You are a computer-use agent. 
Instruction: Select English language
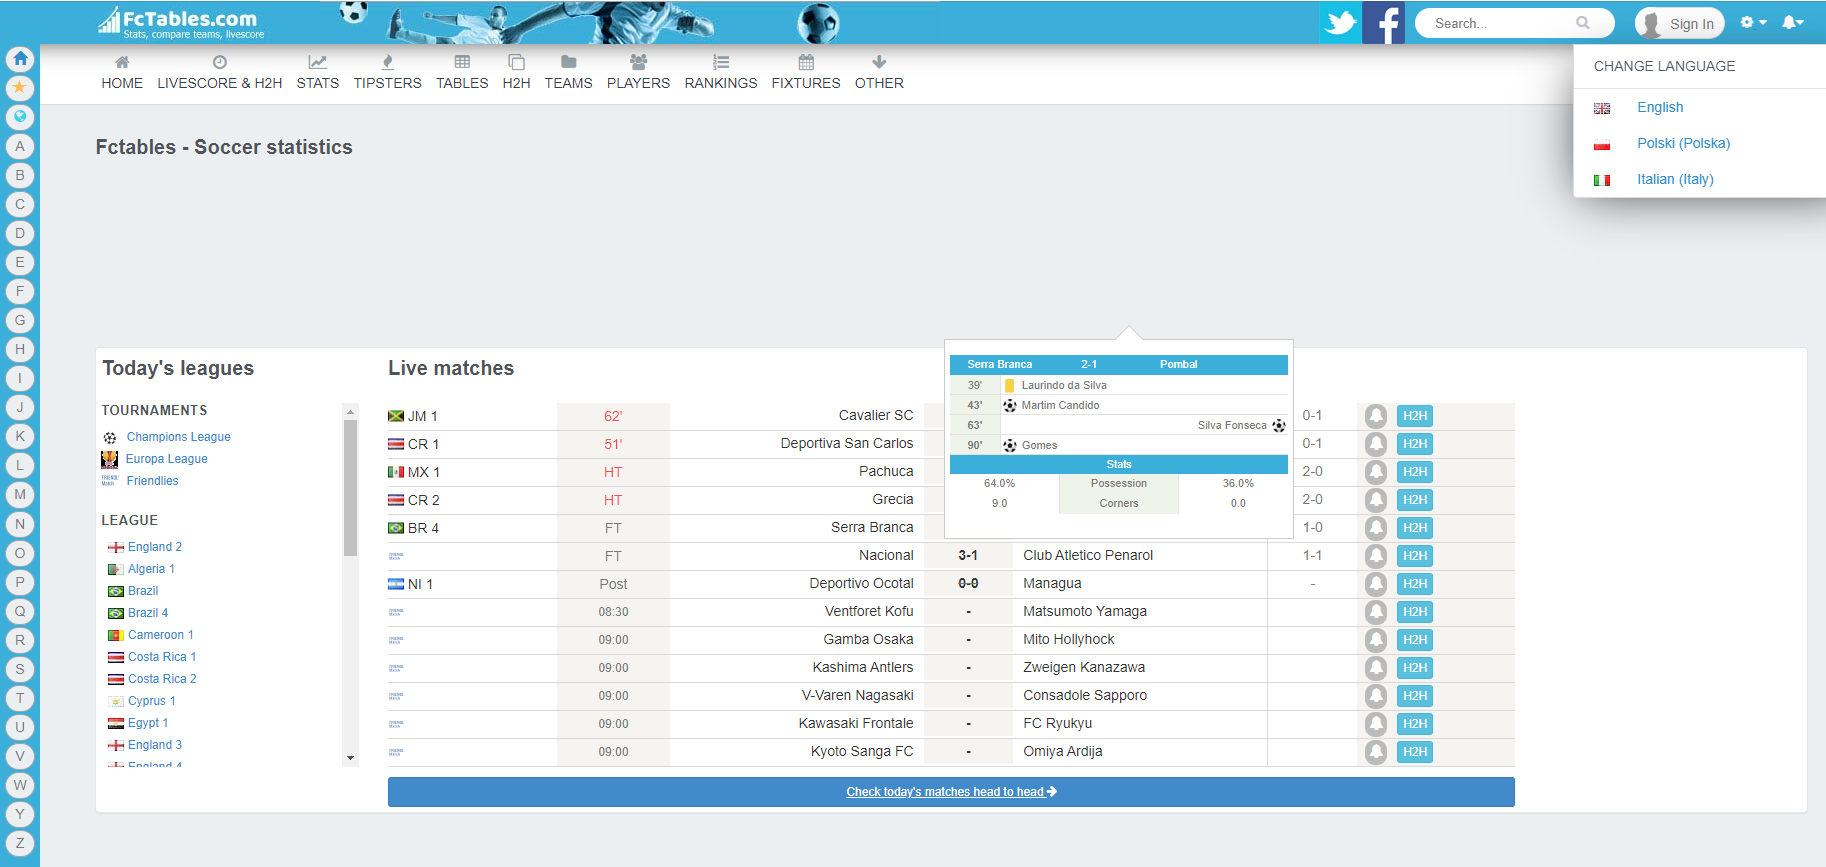(x=1660, y=107)
